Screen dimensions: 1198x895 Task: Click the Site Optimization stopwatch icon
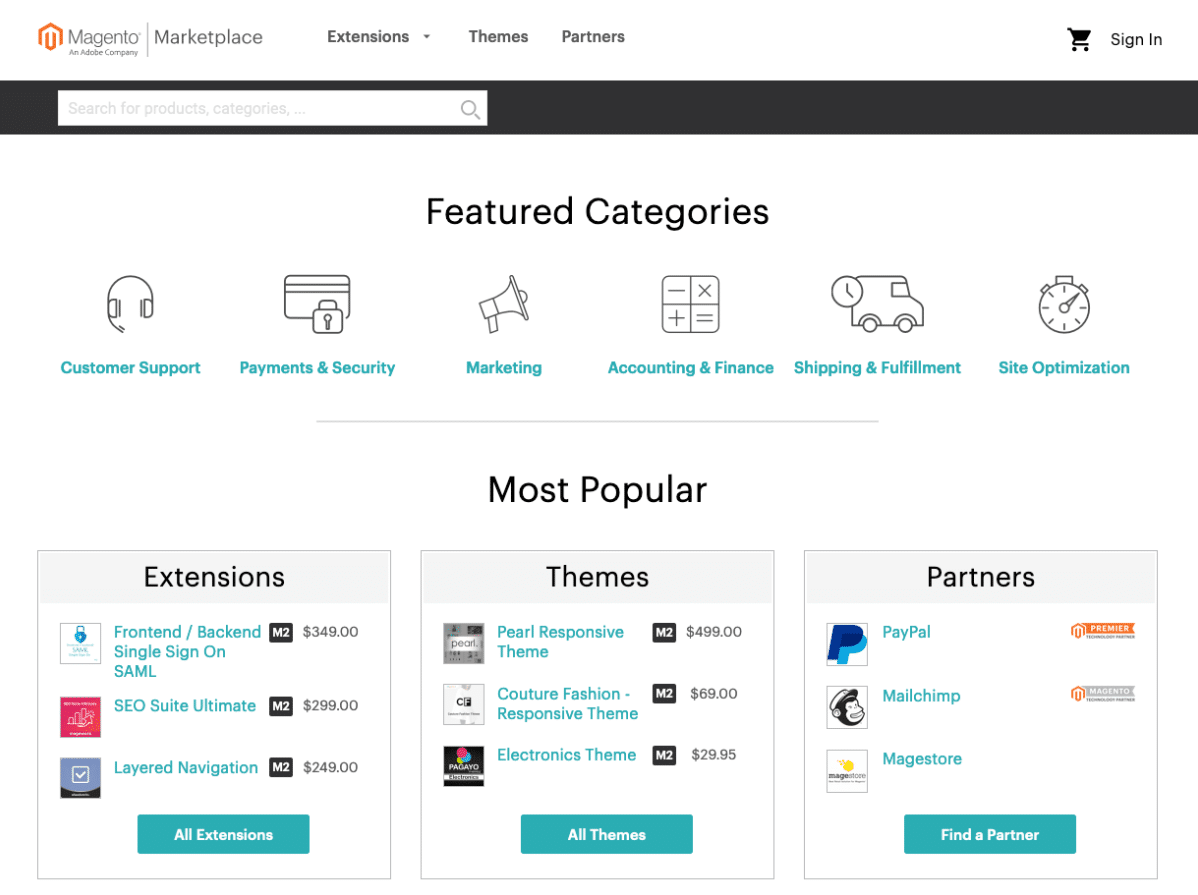(x=1064, y=304)
